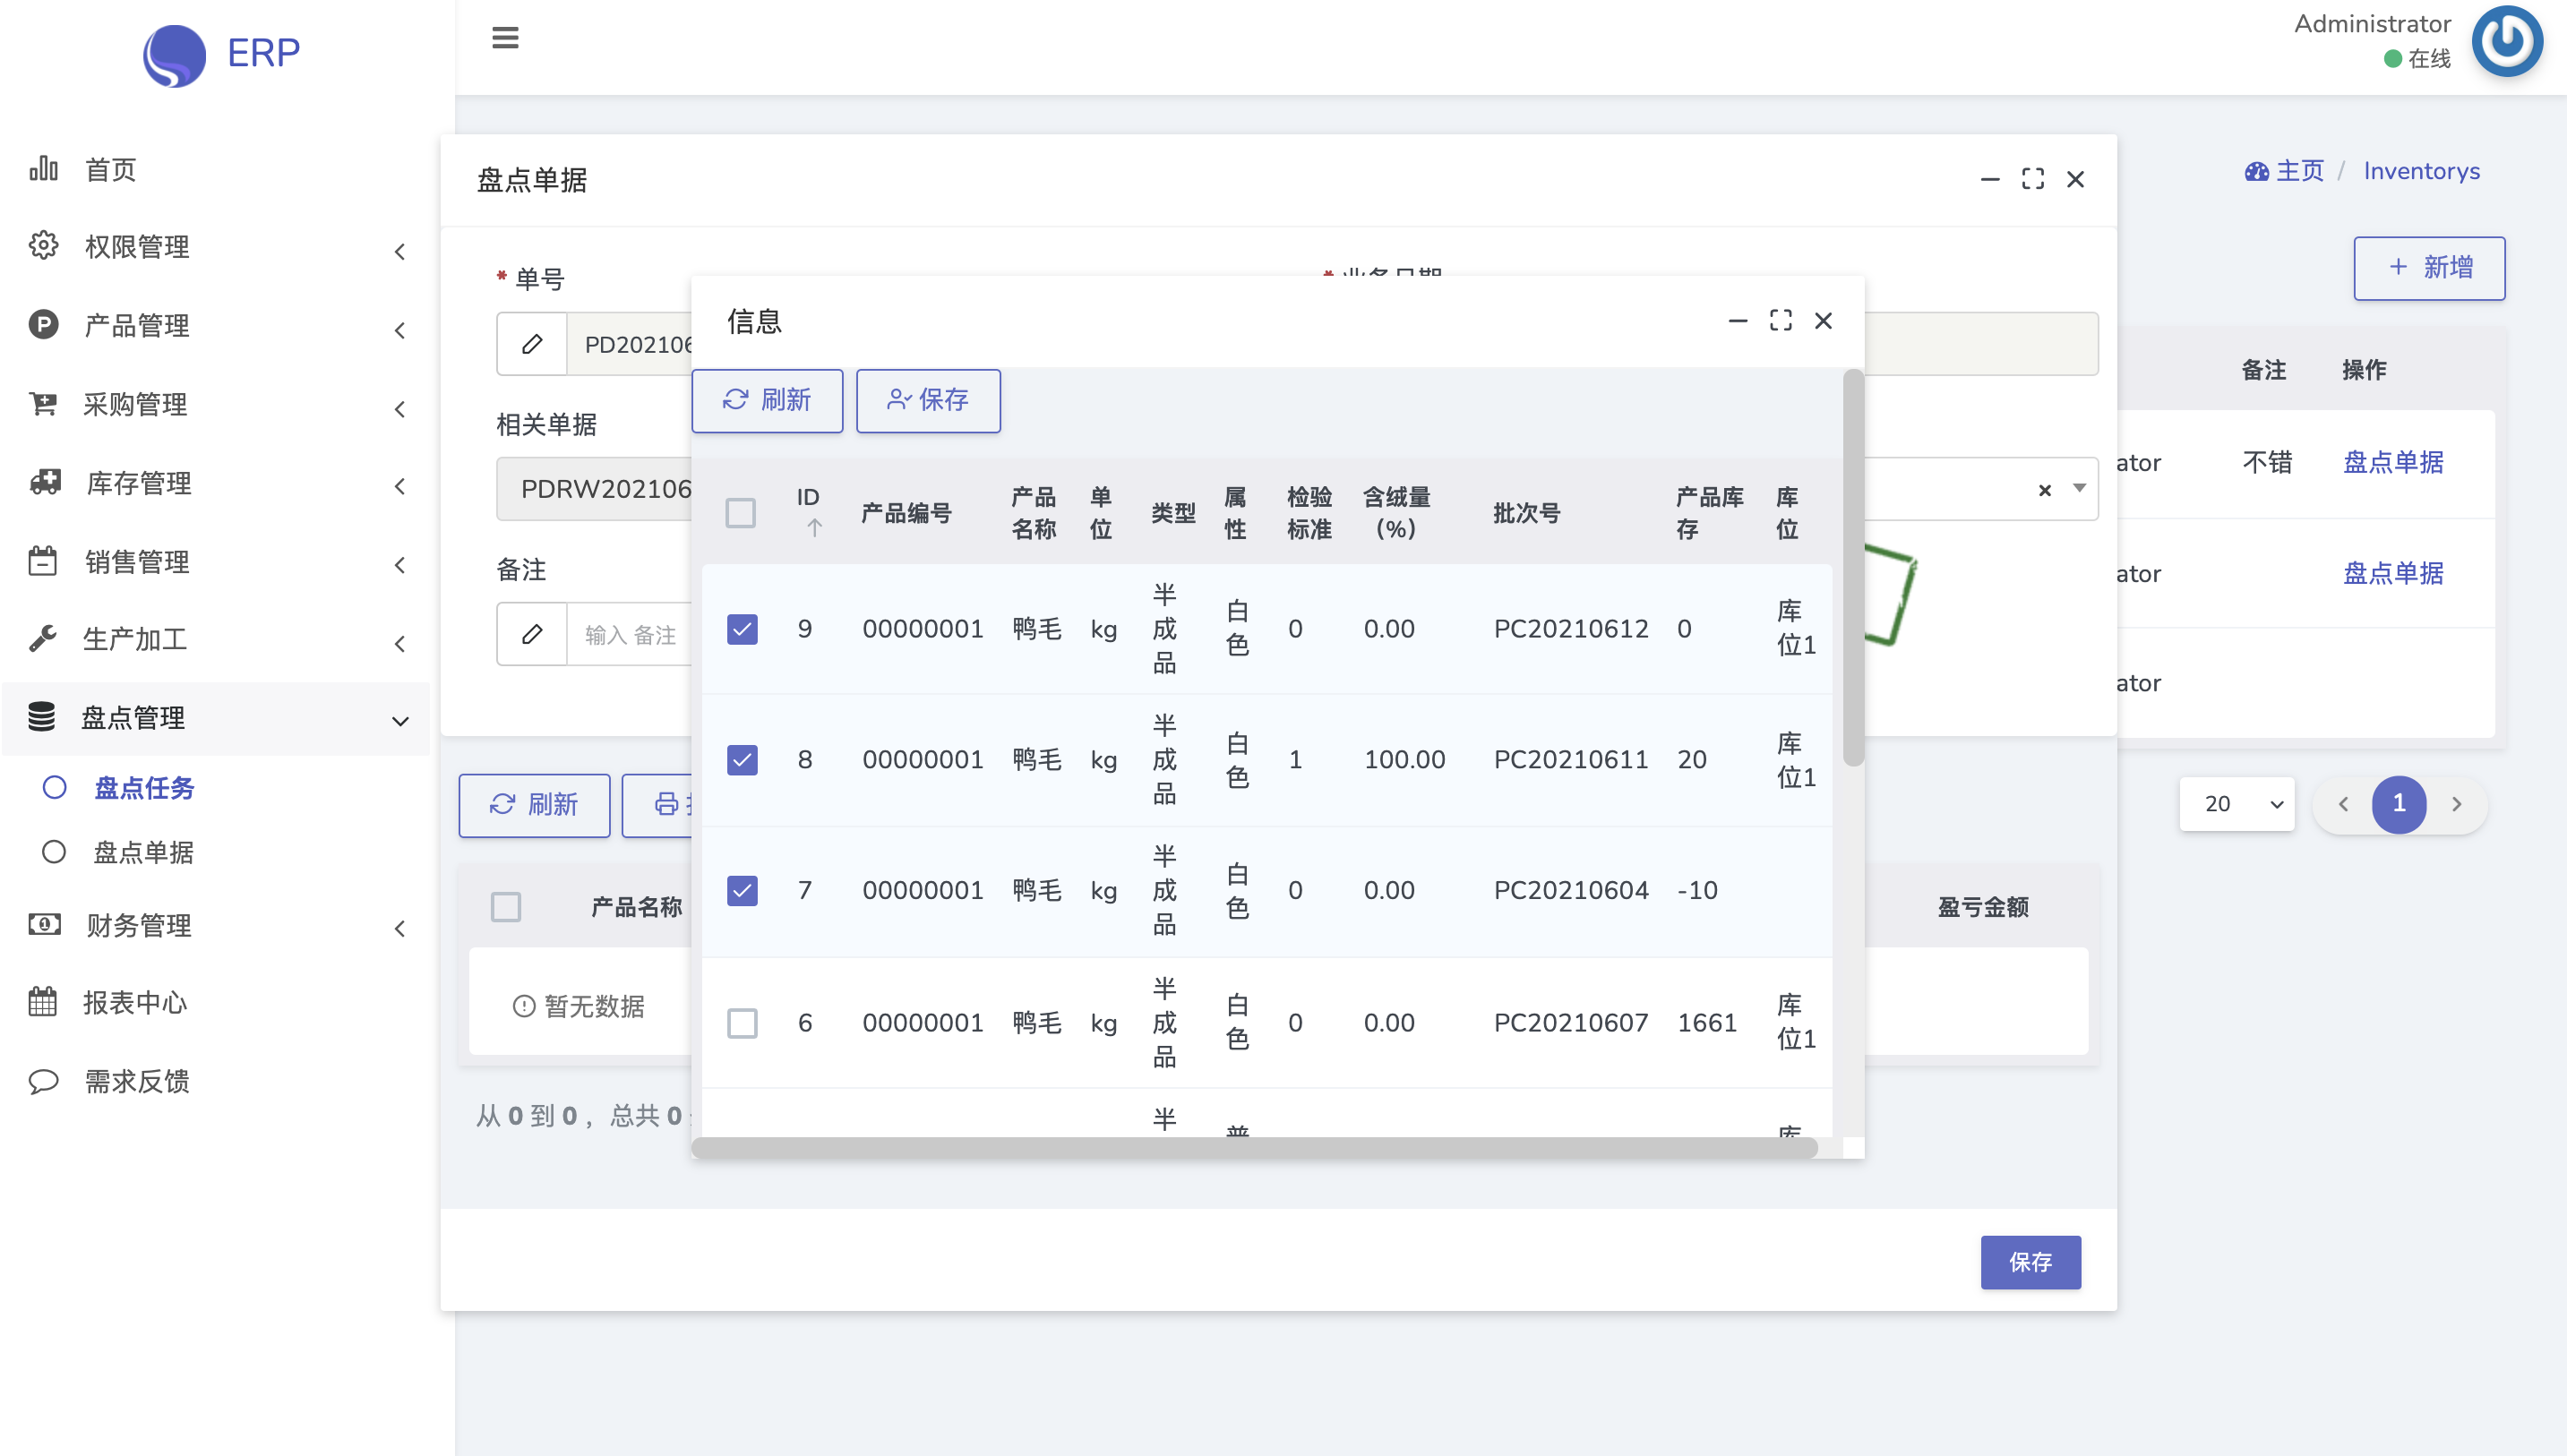Image resolution: width=2567 pixels, height=1456 pixels.
Task: Click the pencil icon beside 单号 field
Action: (532, 344)
